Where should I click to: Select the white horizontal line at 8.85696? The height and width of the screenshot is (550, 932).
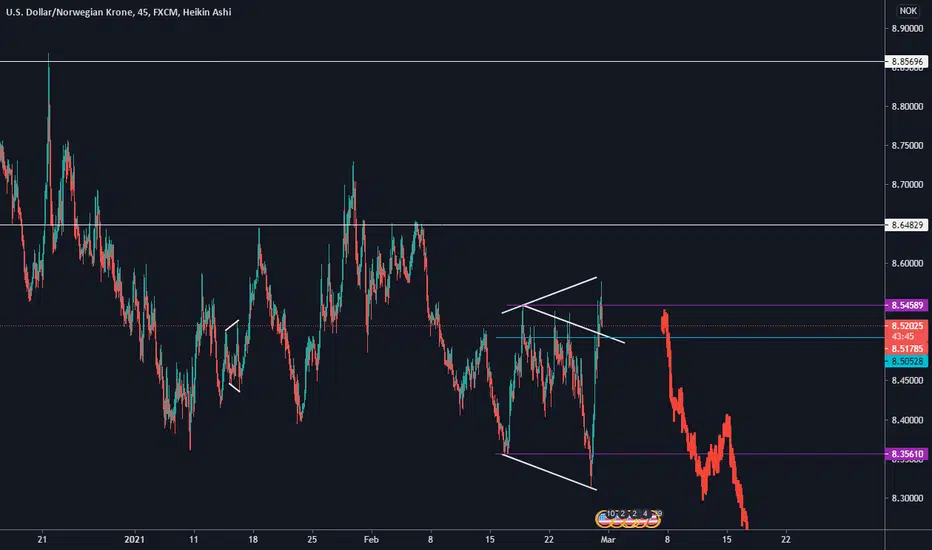(x=442, y=61)
